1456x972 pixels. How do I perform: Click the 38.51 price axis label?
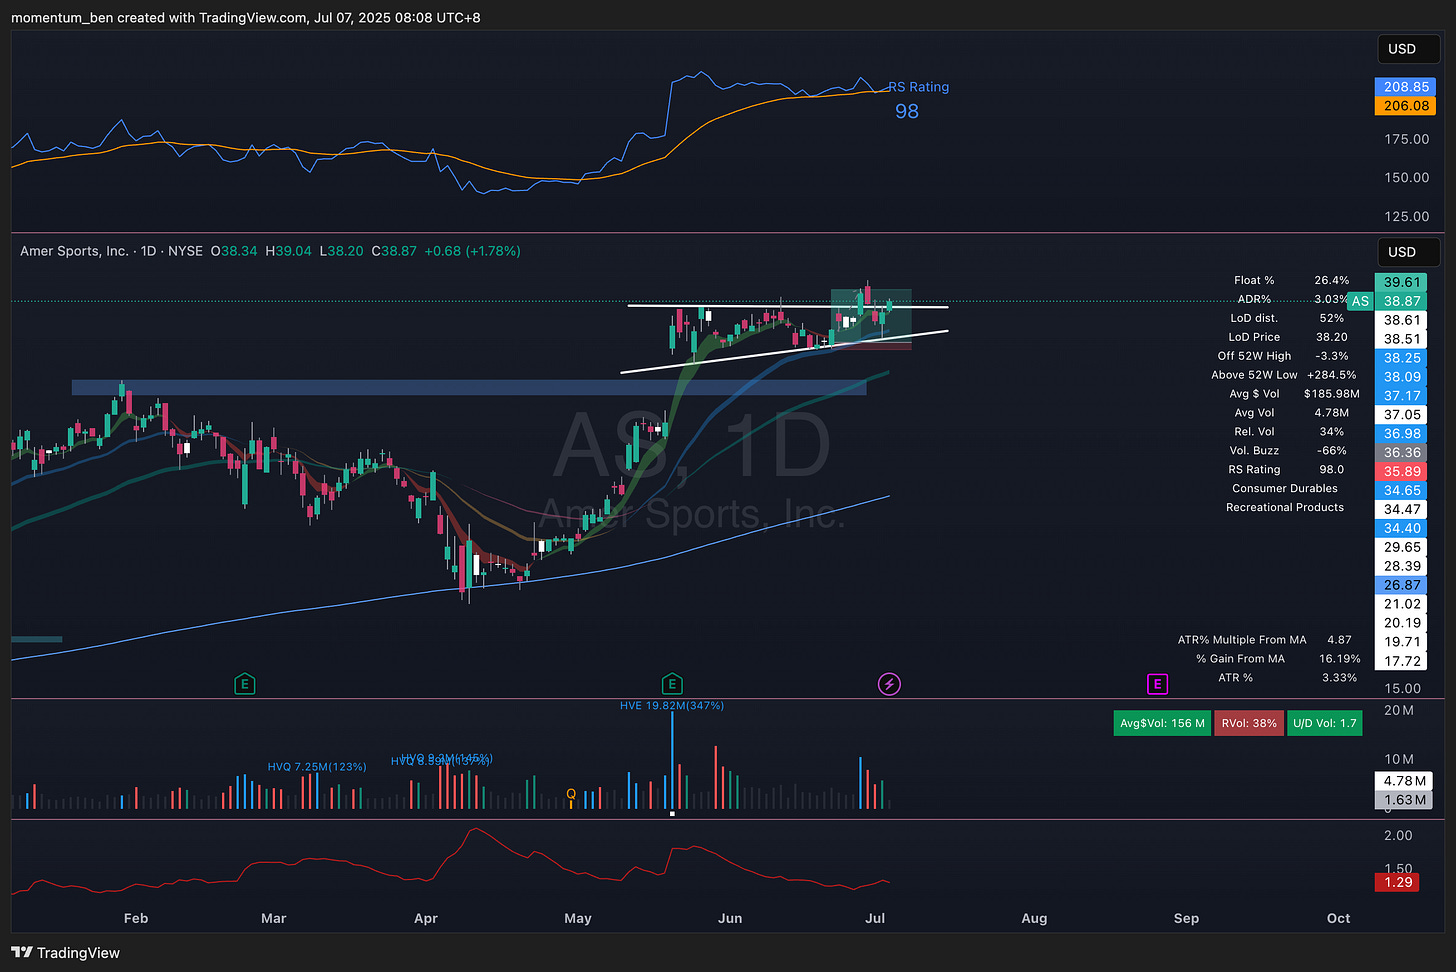pyautogui.click(x=1402, y=339)
